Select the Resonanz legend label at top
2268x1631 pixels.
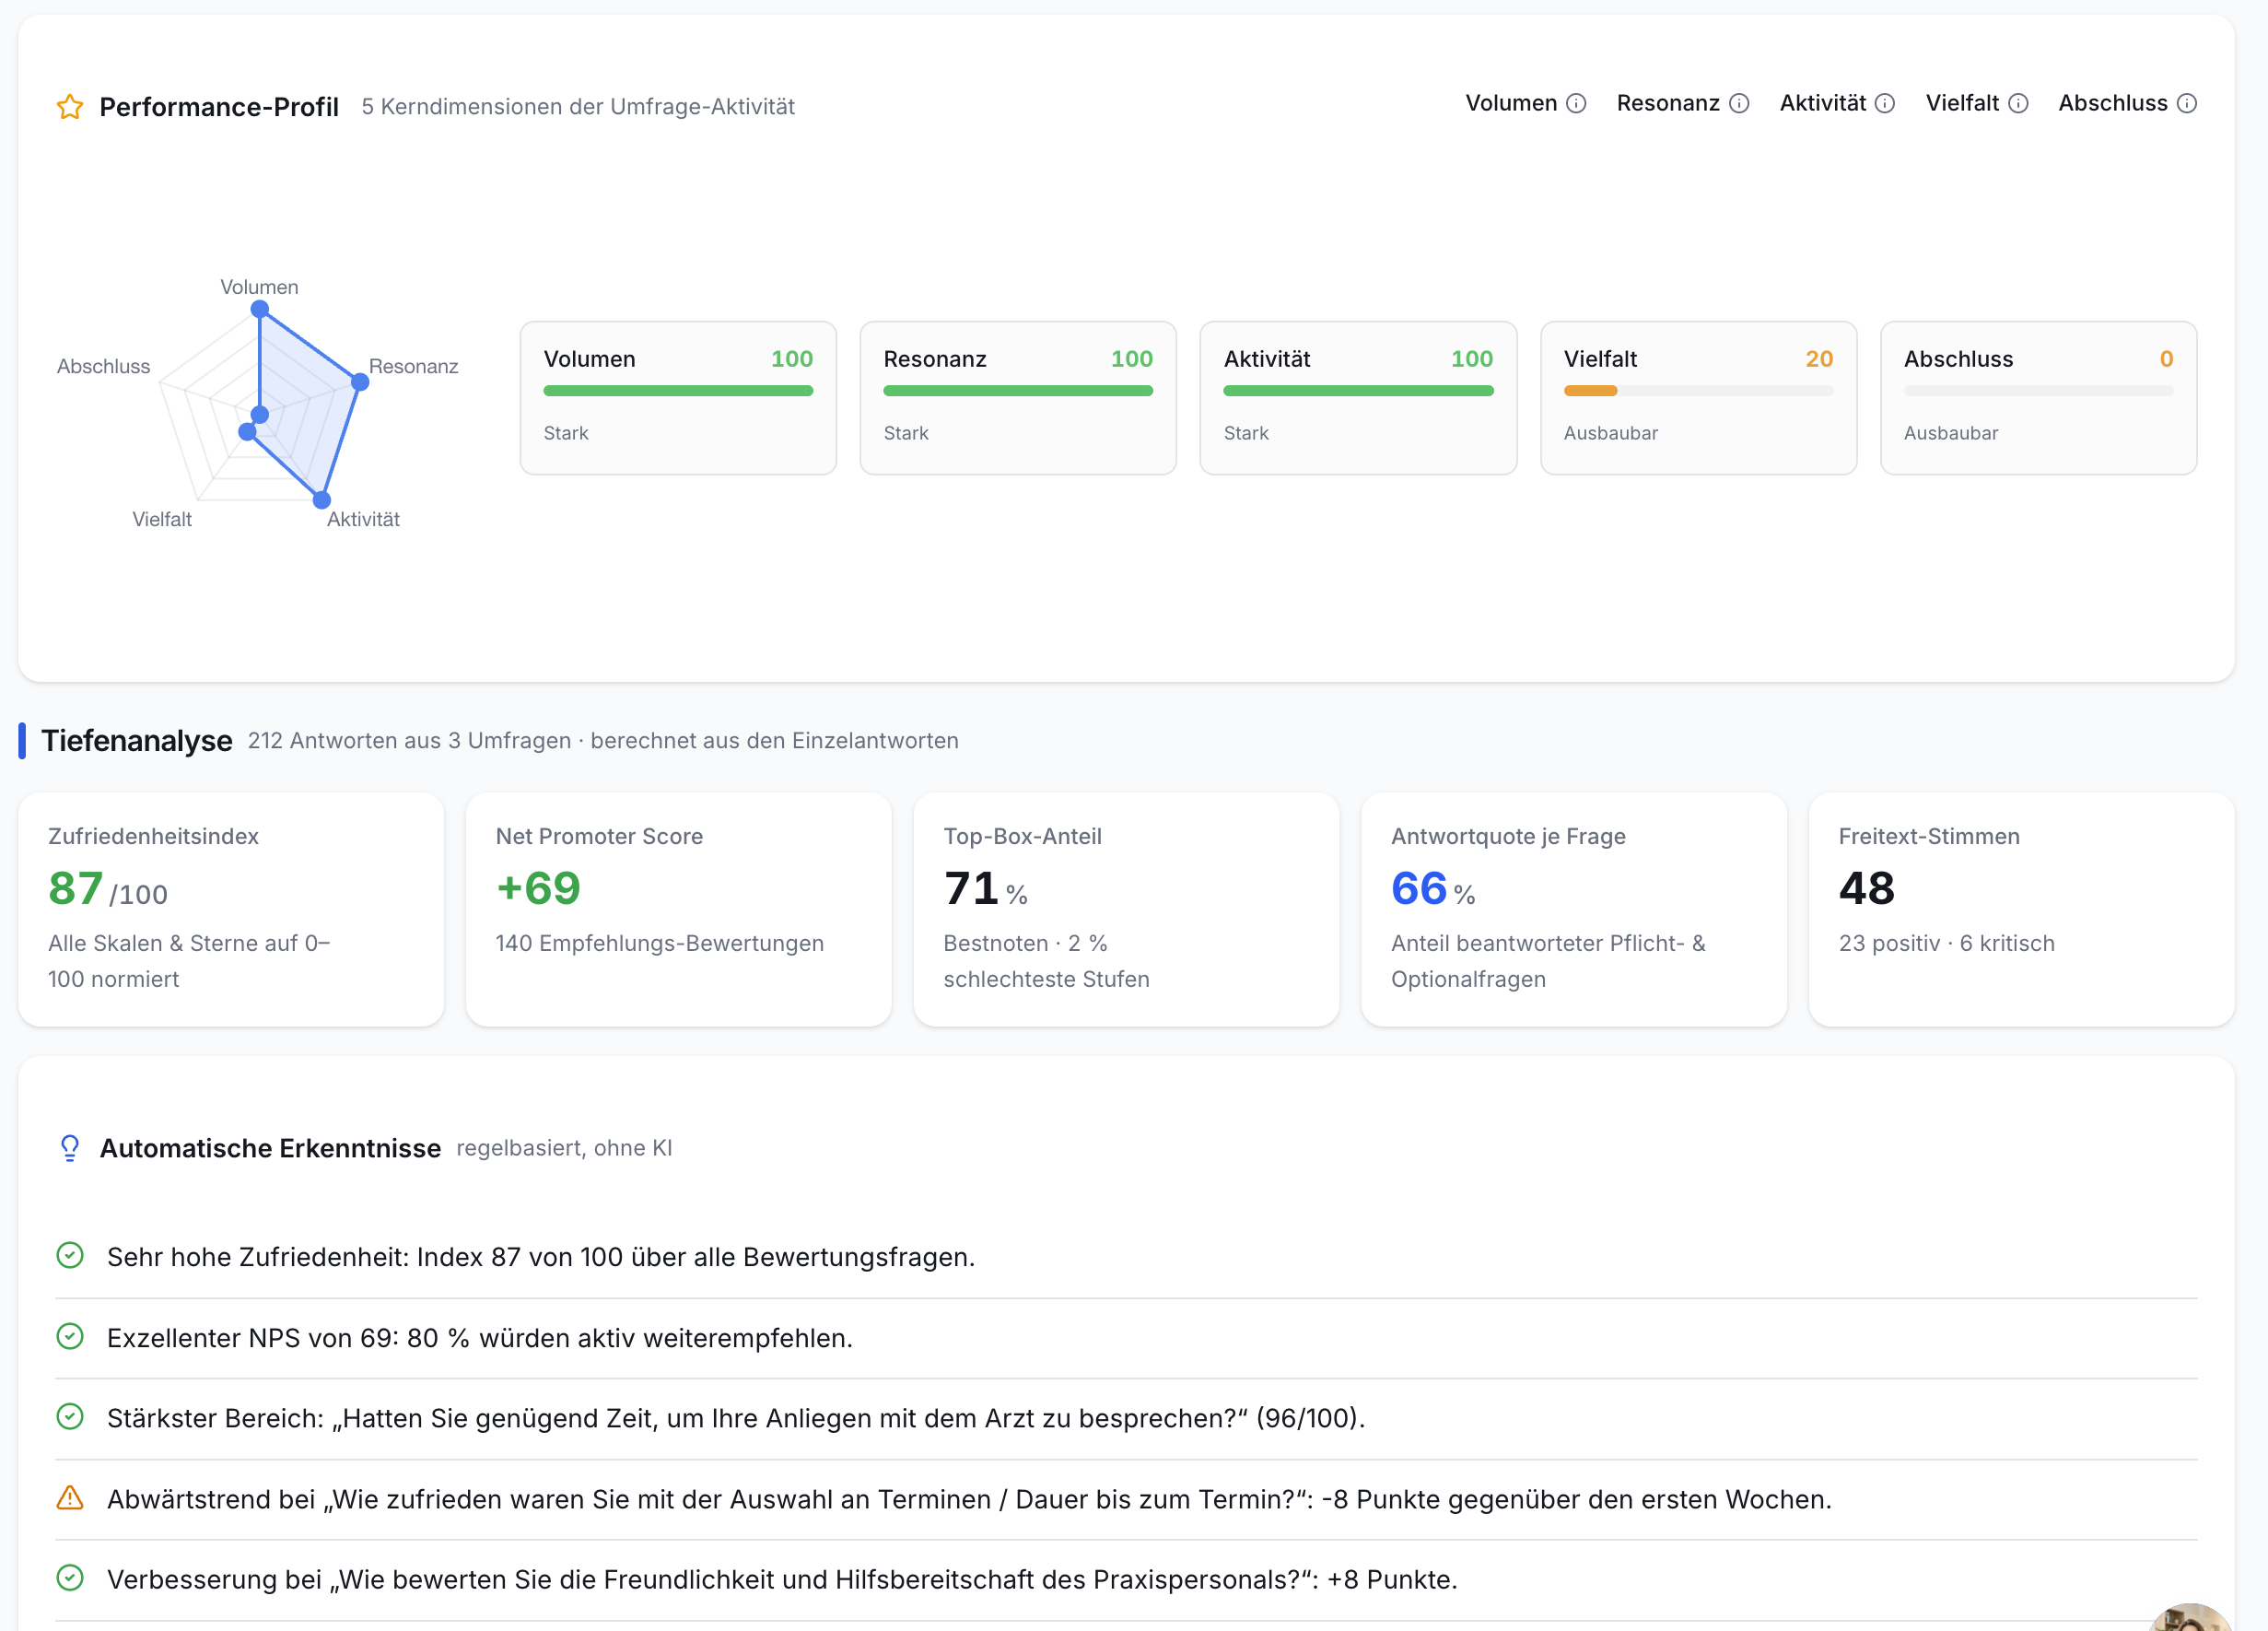tap(1668, 103)
